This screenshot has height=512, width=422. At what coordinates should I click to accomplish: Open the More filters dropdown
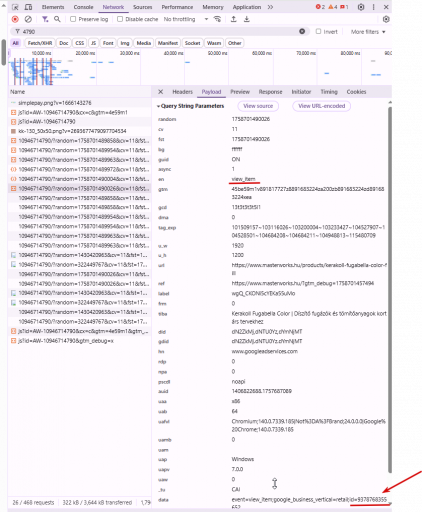point(368,32)
